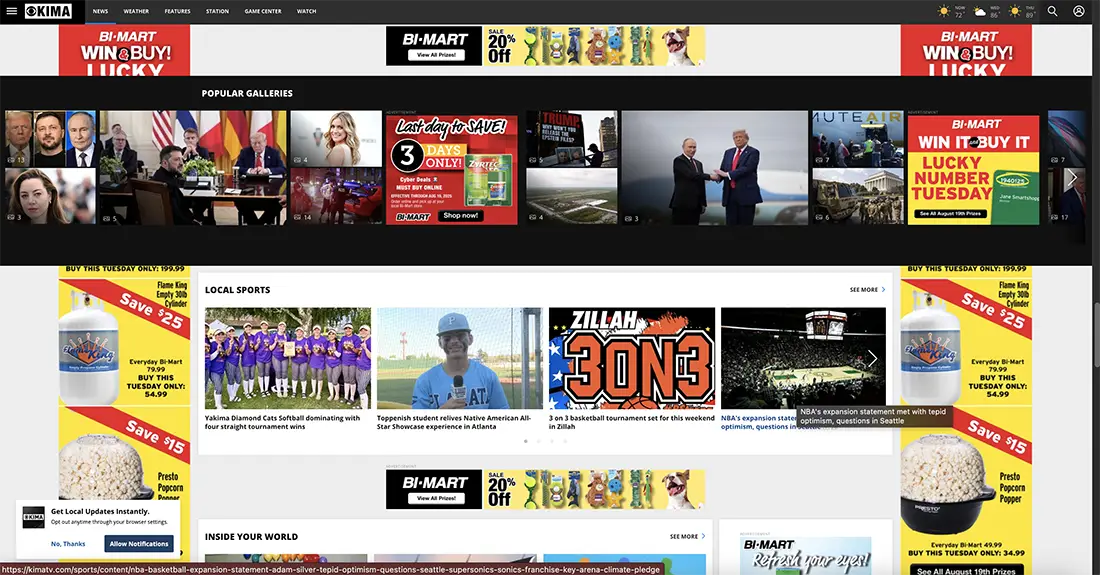Advance Popular Galleries with the right arrow
This screenshot has height=575, width=1100.
point(1072,178)
